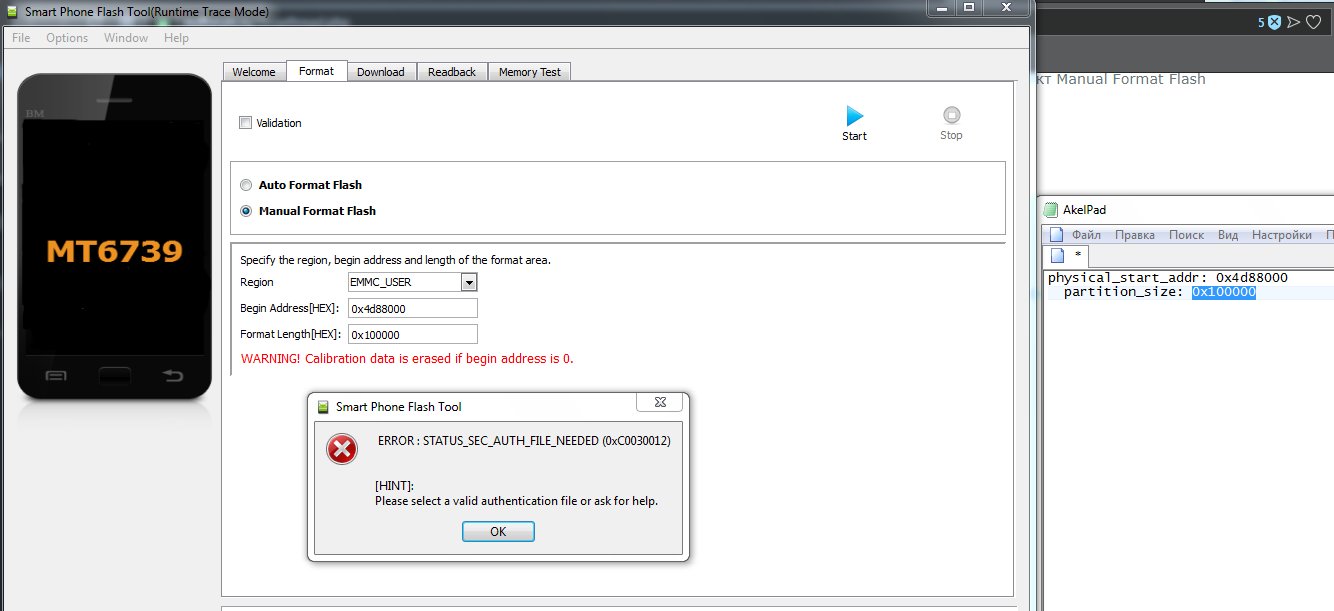This screenshot has height=611, width=1334.
Task: Click the Begin Address hex field
Action: tap(412, 308)
